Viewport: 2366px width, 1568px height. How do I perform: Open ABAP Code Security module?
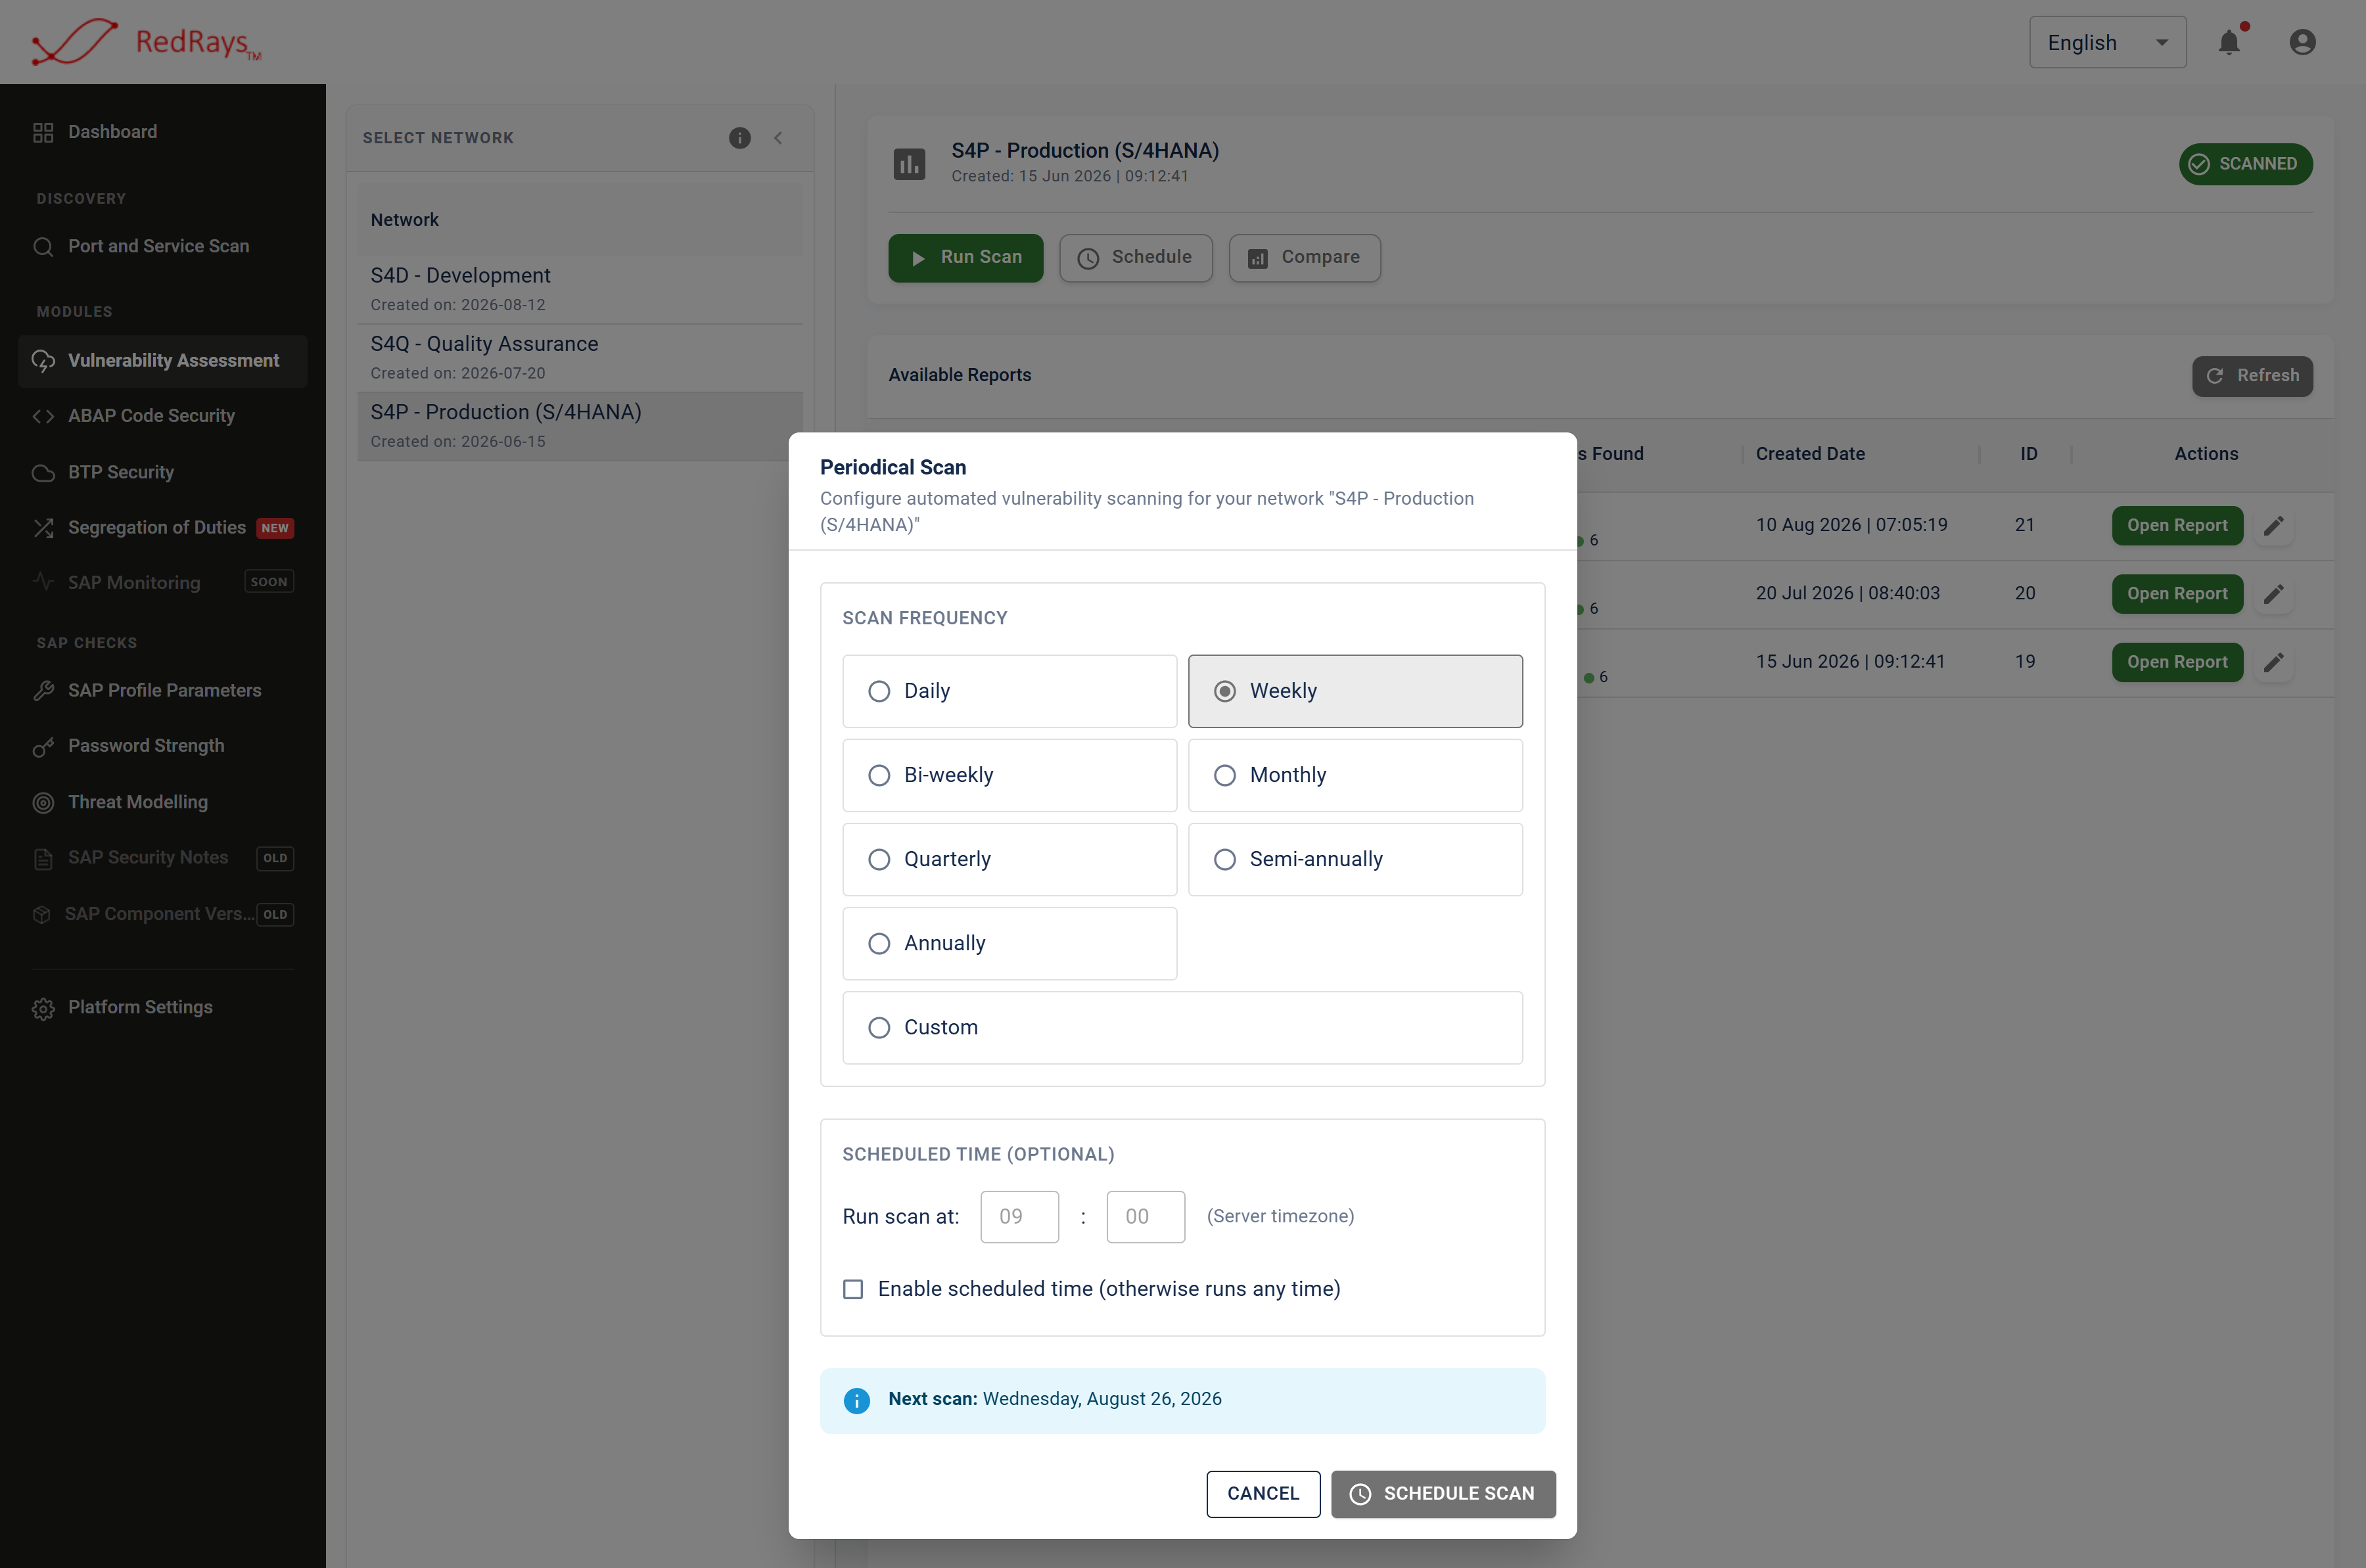163,416
